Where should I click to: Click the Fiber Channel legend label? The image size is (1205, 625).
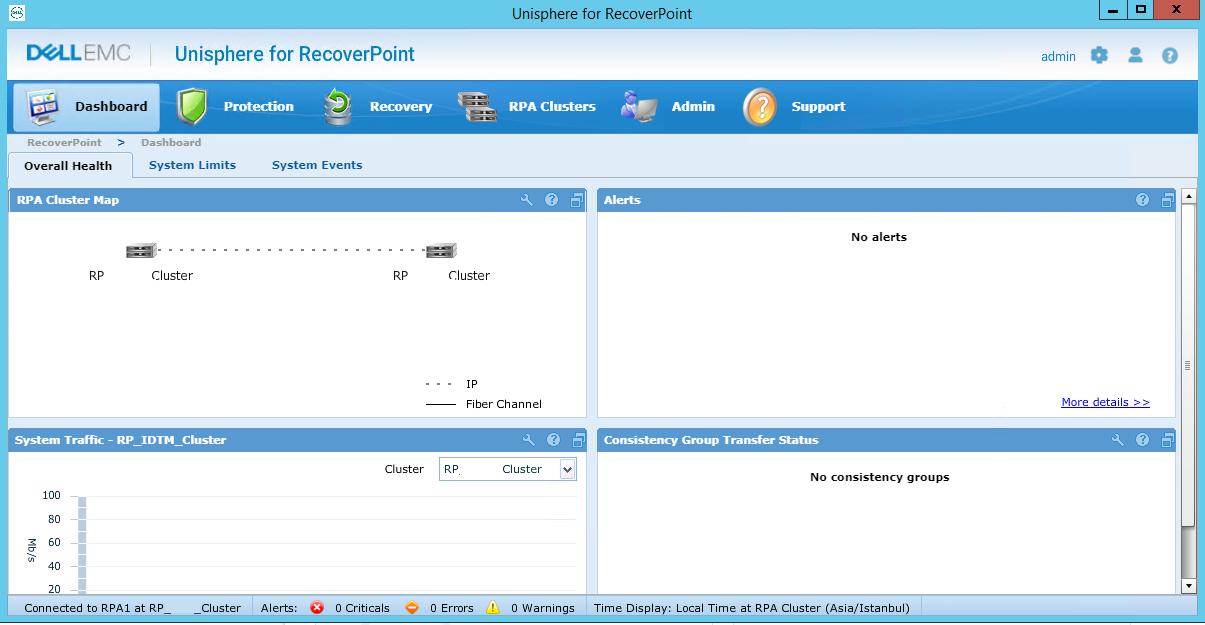pyautogui.click(x=504, y=404)
